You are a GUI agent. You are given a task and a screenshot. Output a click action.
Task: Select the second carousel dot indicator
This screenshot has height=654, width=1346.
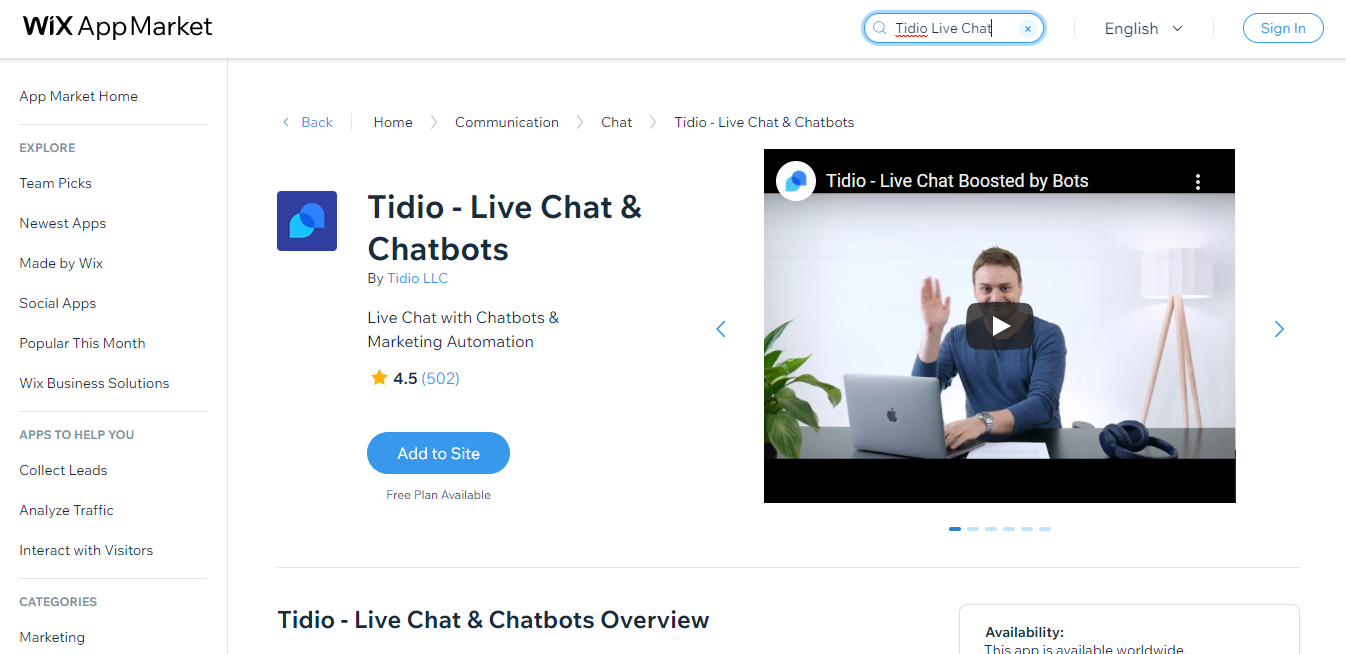pos(973,529)
